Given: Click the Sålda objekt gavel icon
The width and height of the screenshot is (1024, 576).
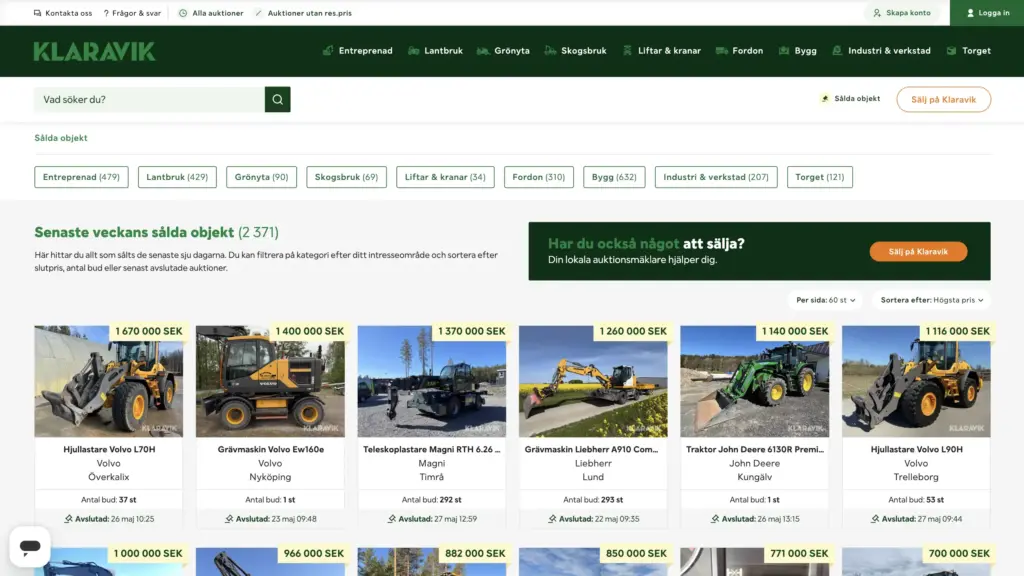Looking at the screenshot, I should (825, 99).
